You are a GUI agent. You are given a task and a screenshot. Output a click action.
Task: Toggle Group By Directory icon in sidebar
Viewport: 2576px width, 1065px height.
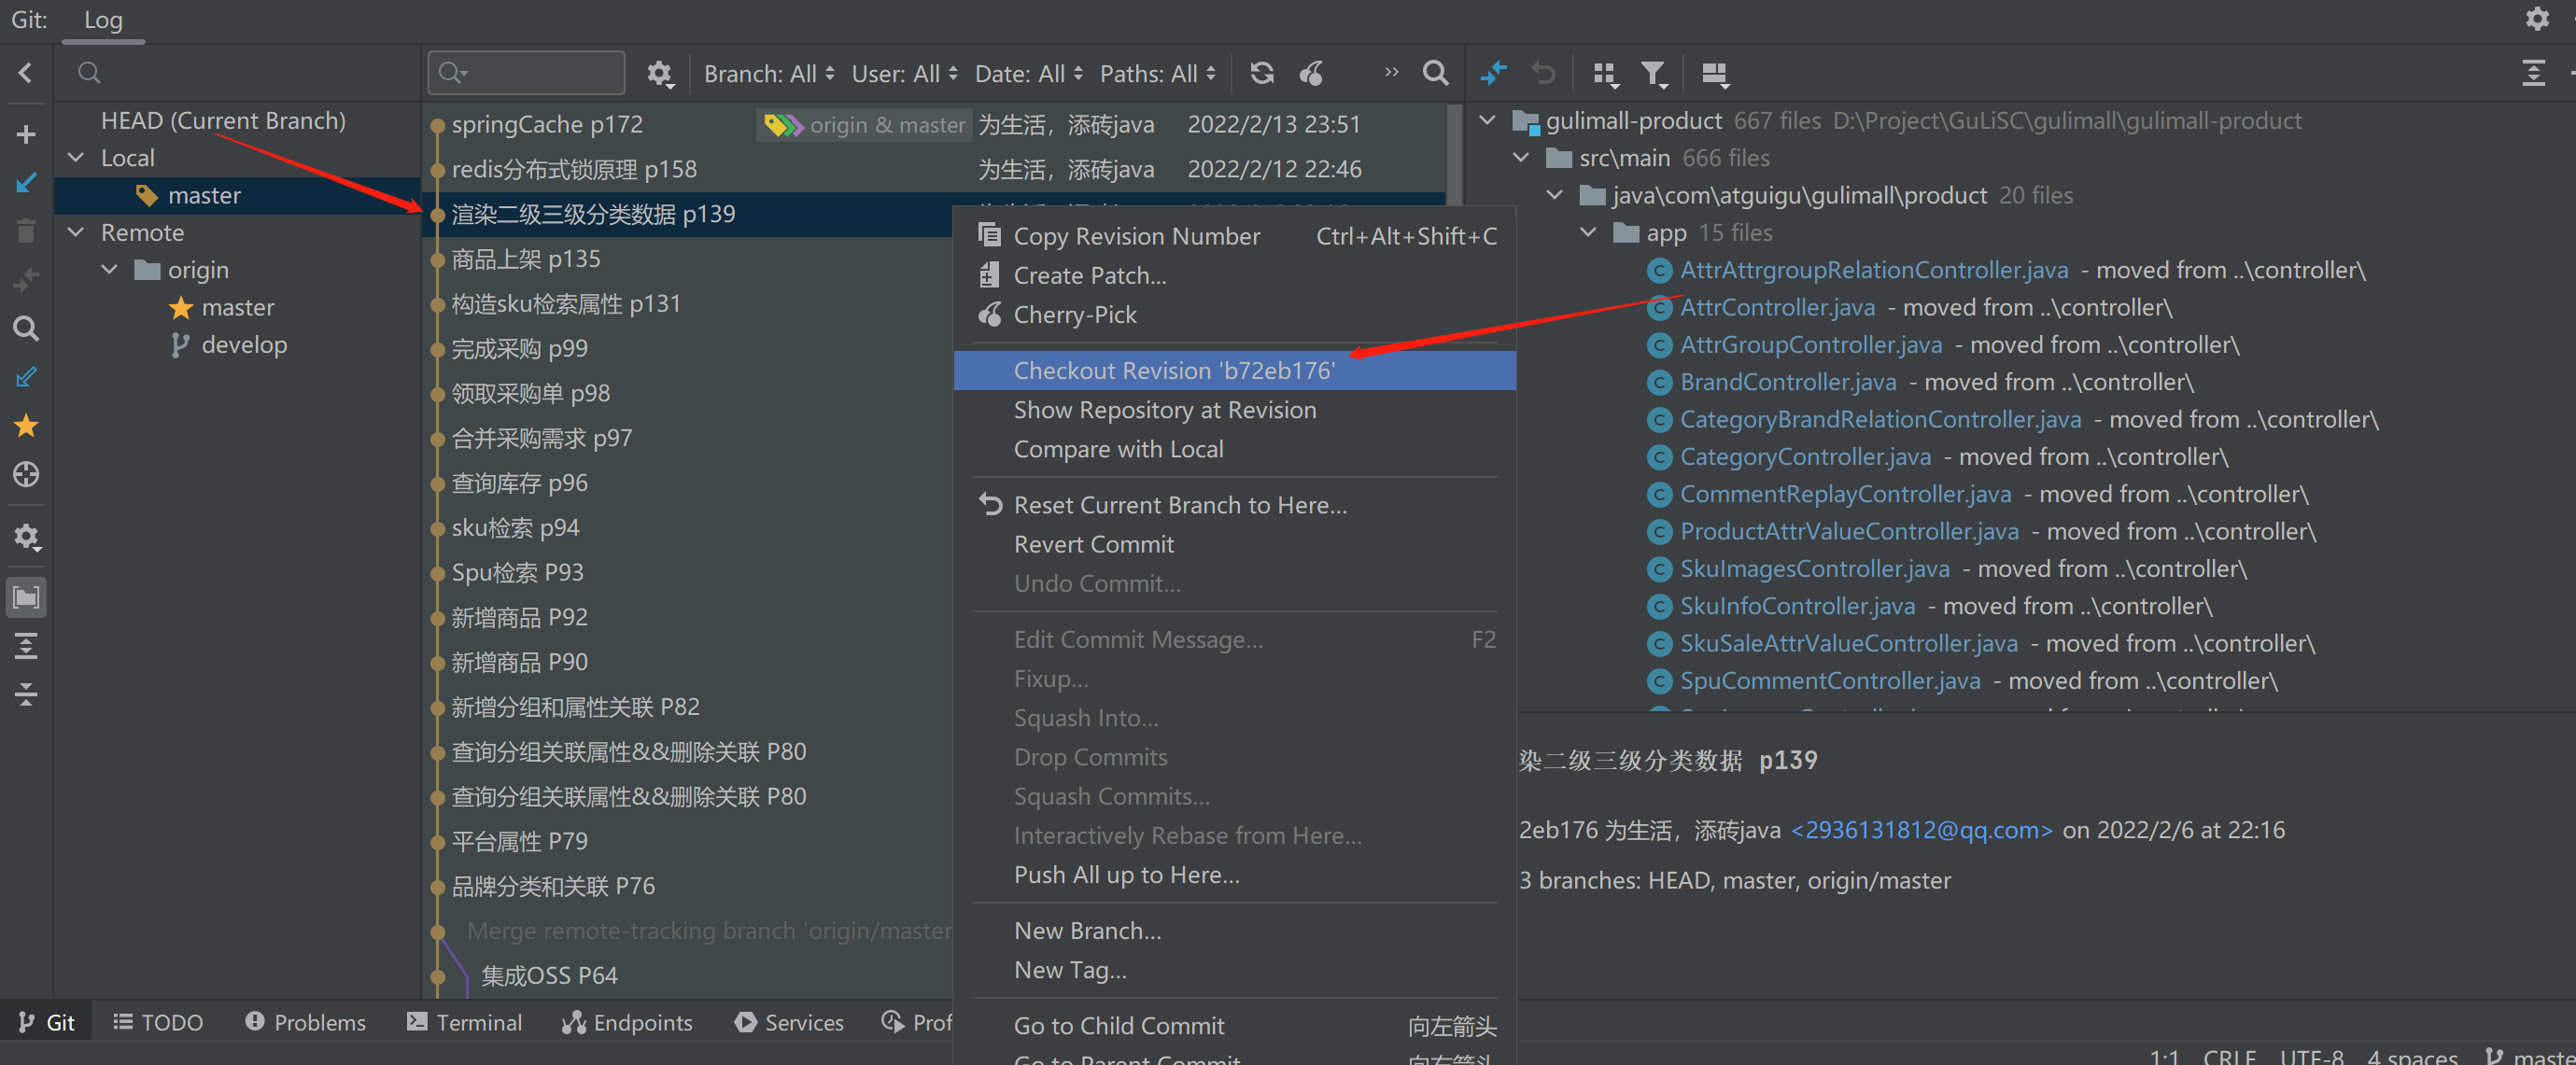coord(26,597)
